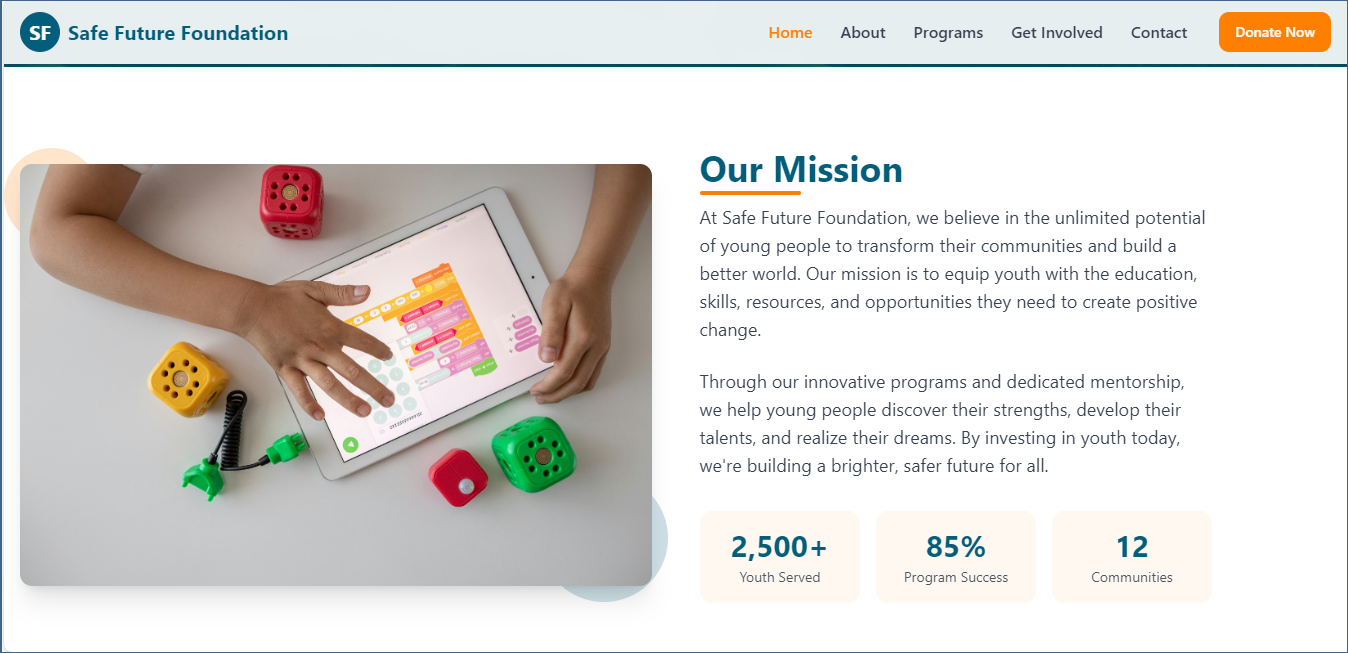Viewport: 1348px width, 653px height.
Task: Open the Get Involved menu item
Action: (x=1057, y=33)
